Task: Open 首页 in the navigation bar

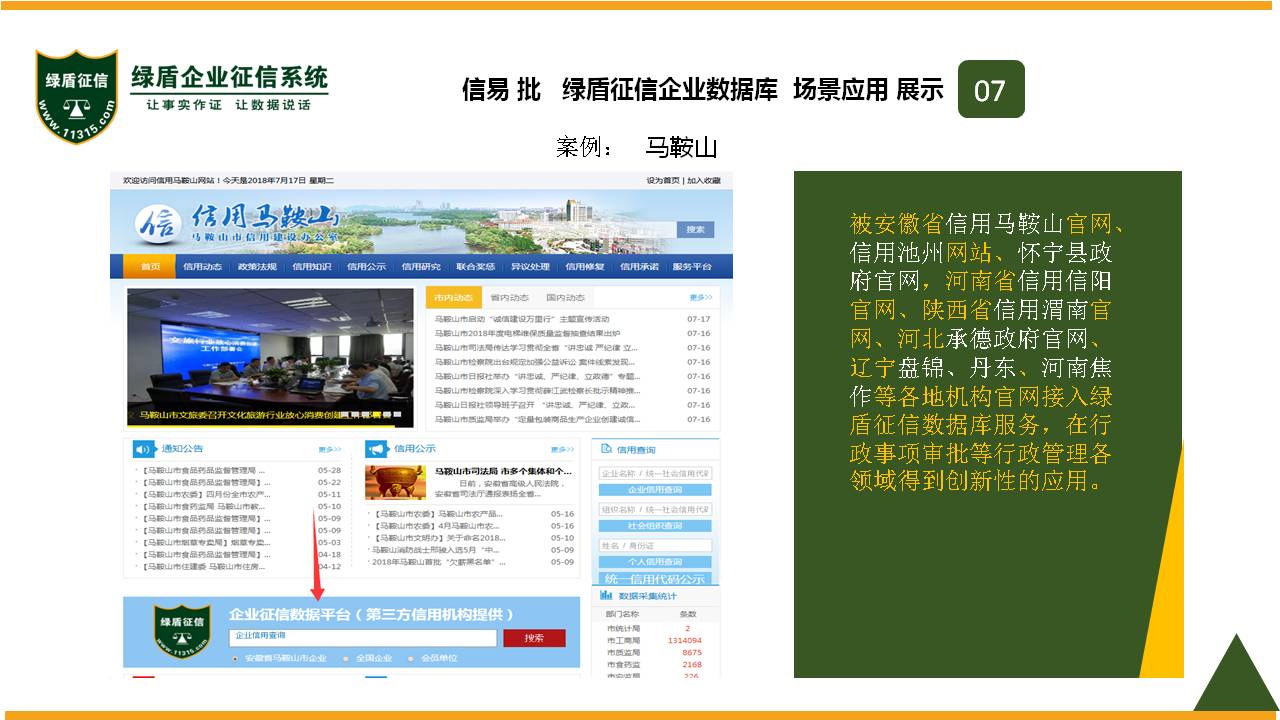Action: coord(150,267)
